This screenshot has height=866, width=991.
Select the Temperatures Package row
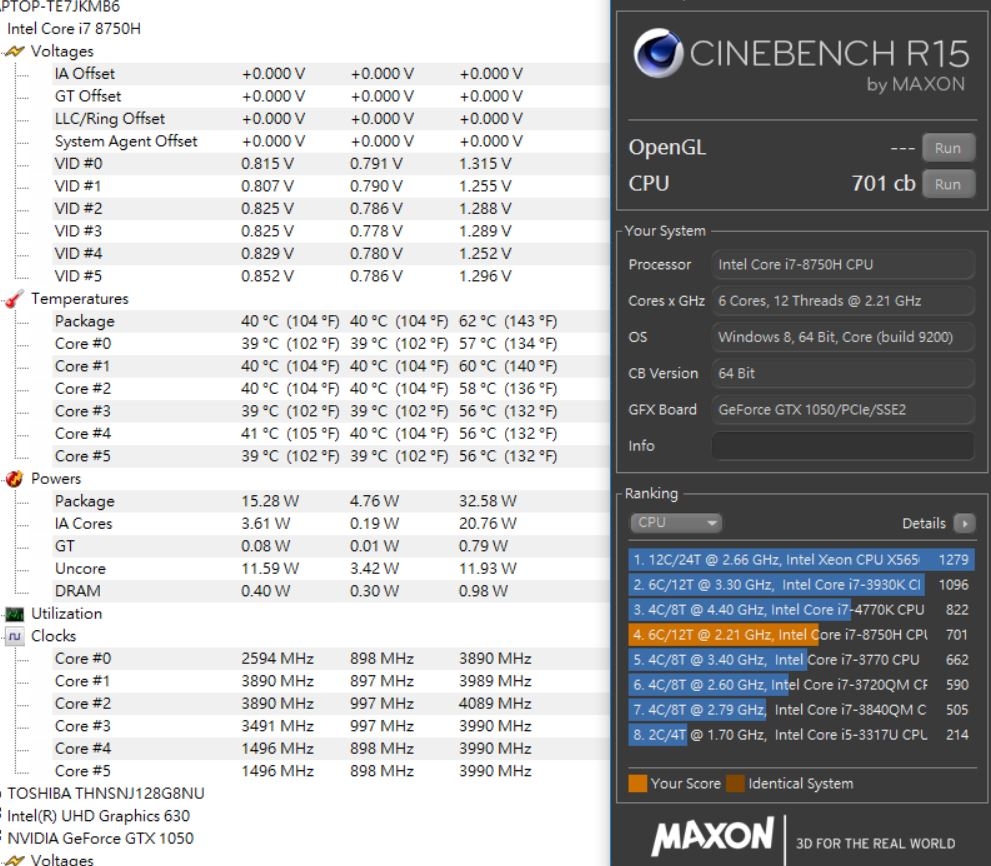click(330, 321)
